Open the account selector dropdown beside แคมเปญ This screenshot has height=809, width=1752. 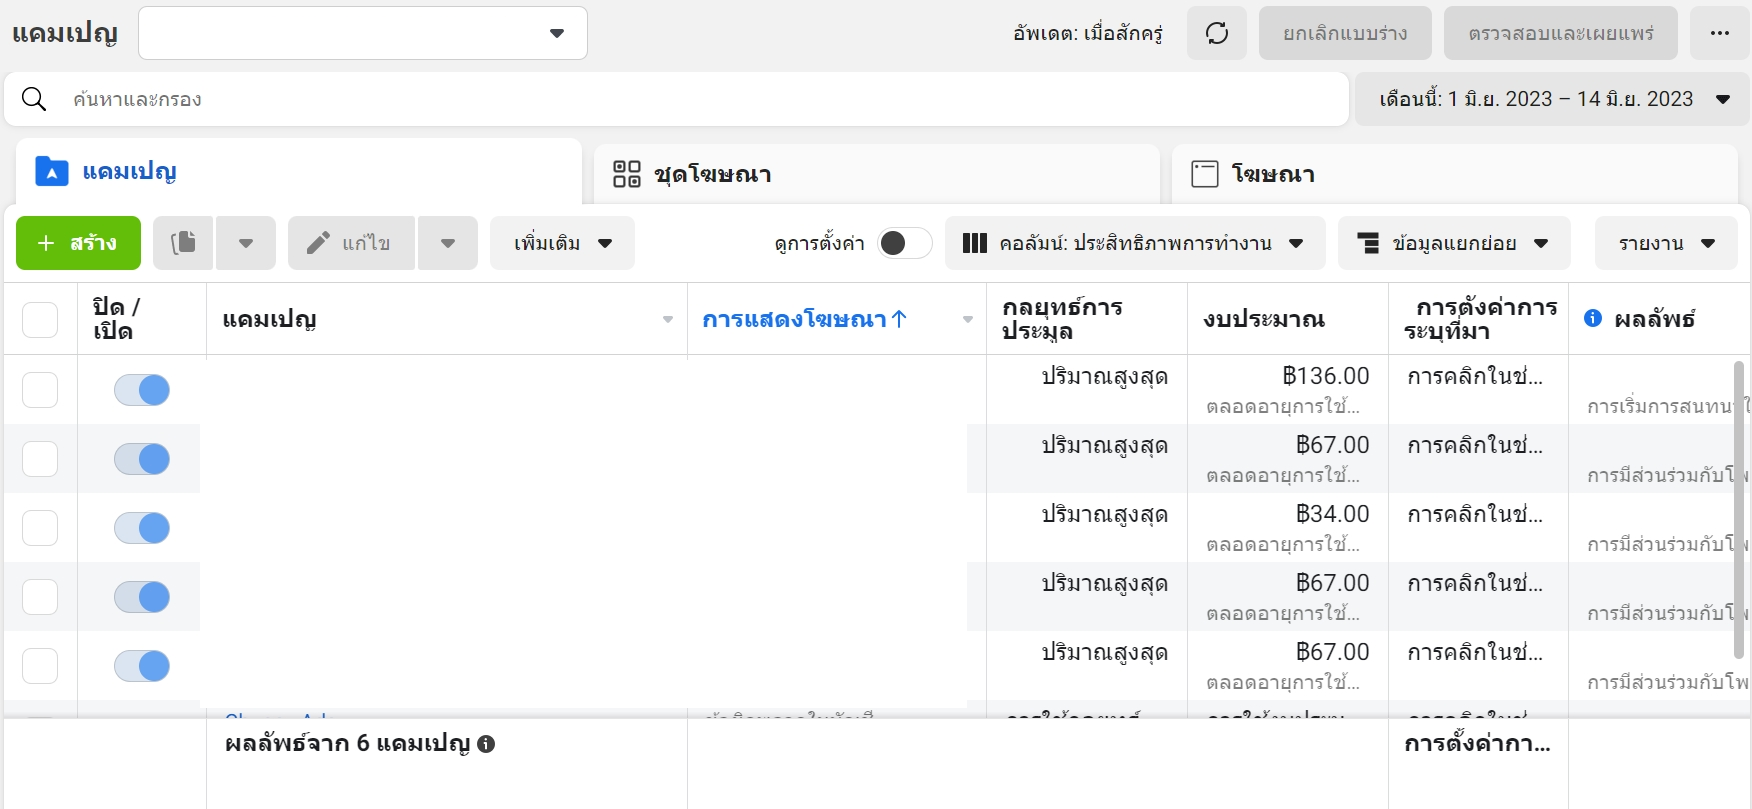click(362, 33)
